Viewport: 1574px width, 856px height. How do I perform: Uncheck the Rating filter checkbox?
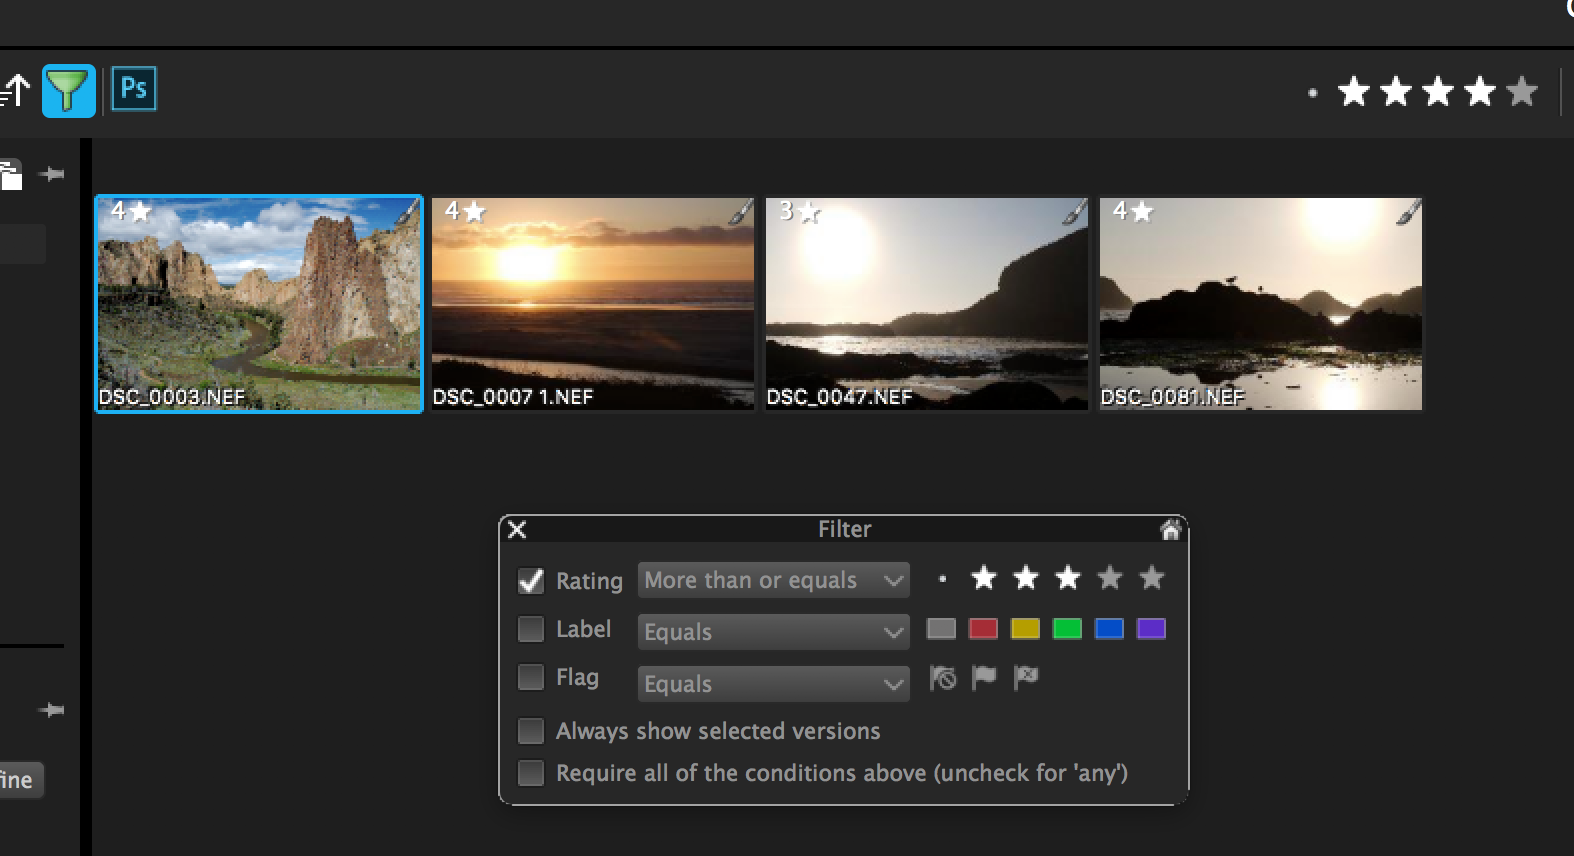531,581
